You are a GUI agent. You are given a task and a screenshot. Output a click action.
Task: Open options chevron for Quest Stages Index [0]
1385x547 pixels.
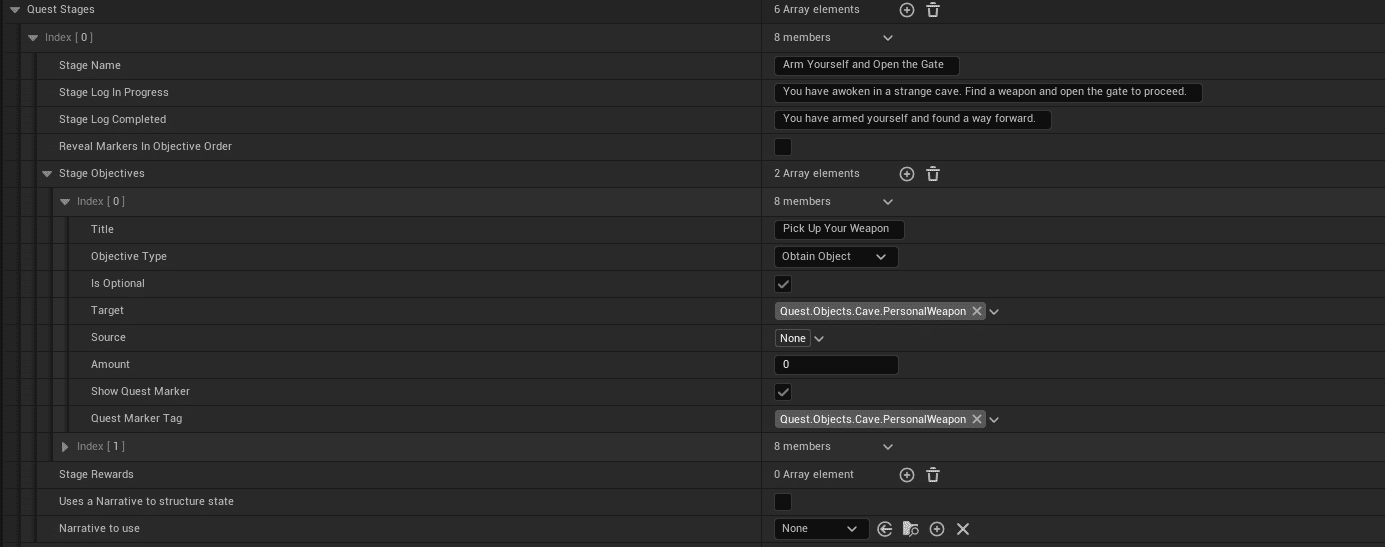click(x=887, y=38)
